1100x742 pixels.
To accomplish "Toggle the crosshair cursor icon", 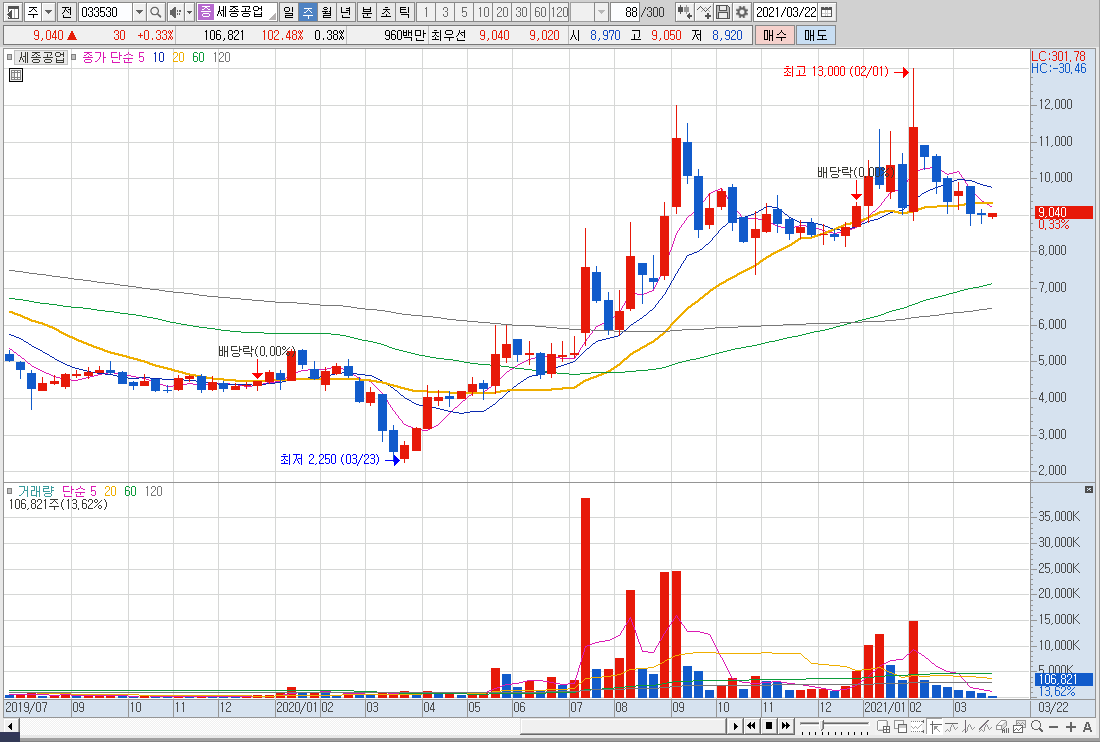I will click(936, 727).
